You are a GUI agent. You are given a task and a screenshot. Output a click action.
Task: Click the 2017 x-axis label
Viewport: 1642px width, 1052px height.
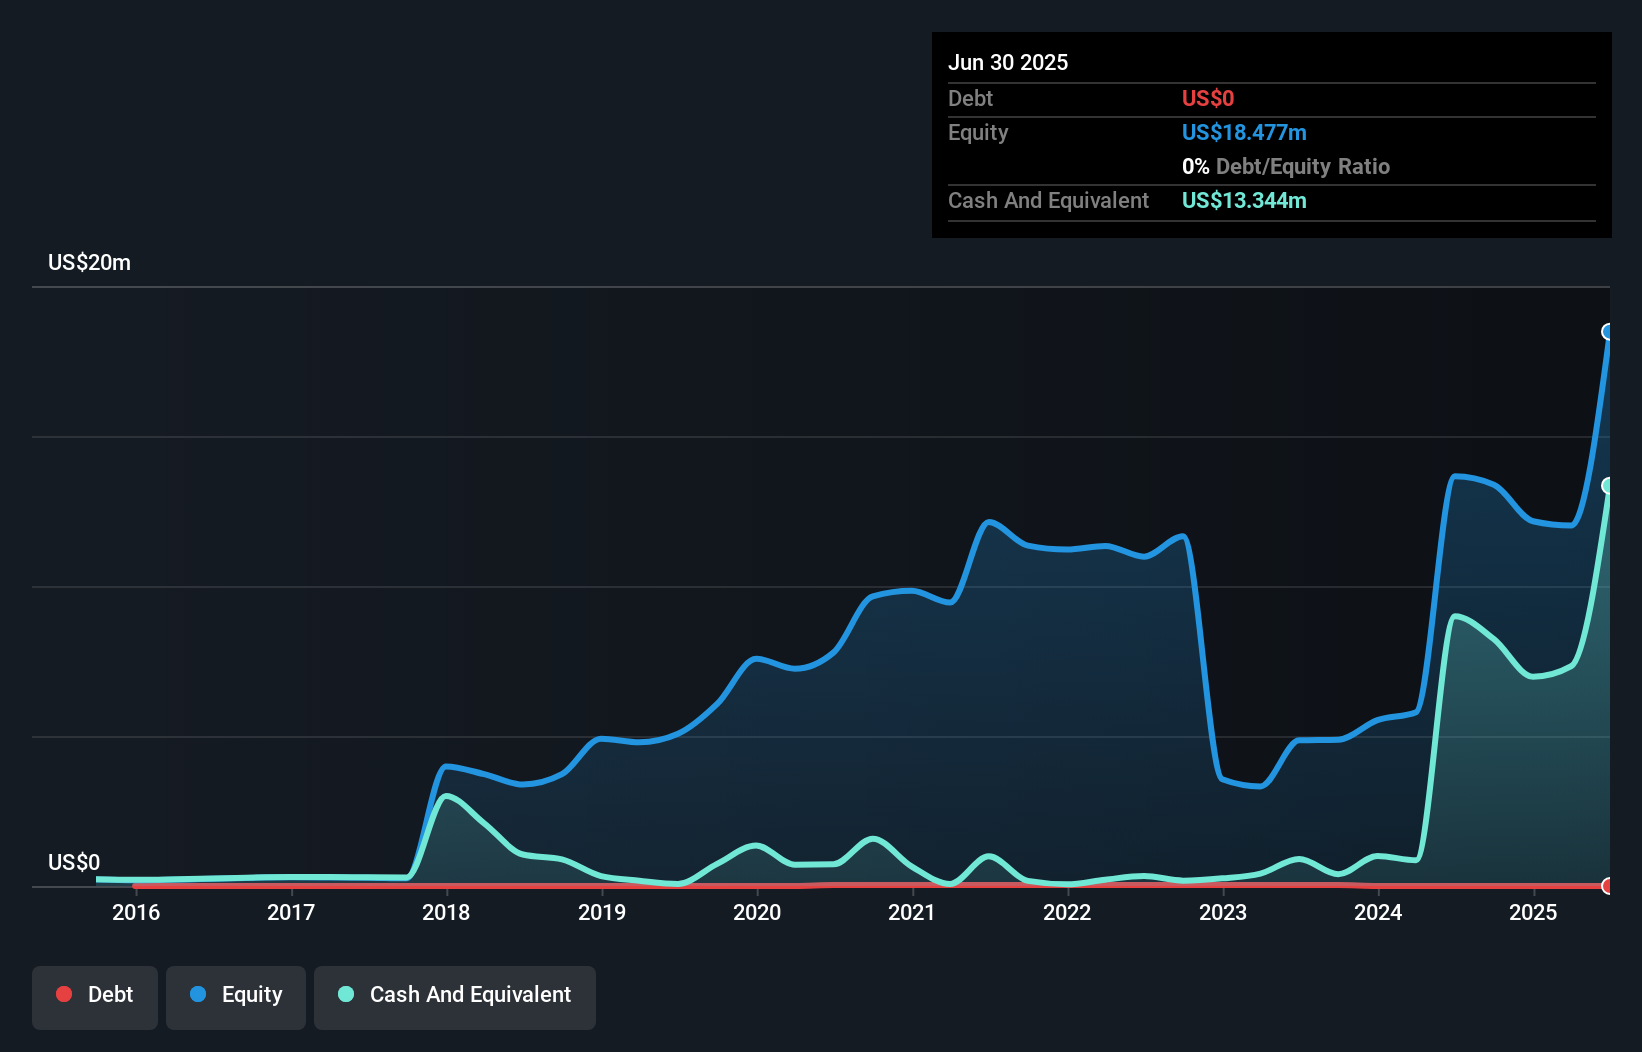coord(291,912)
